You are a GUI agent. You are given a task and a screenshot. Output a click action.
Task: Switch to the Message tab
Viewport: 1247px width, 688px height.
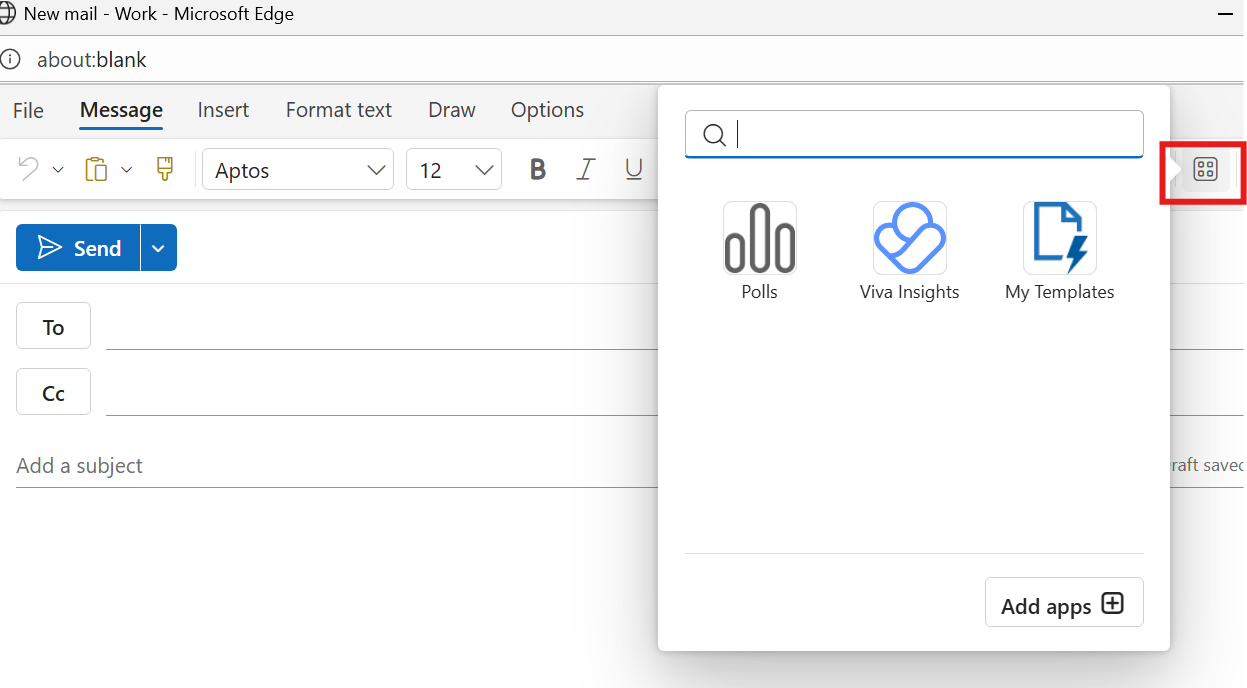(121, 110)
